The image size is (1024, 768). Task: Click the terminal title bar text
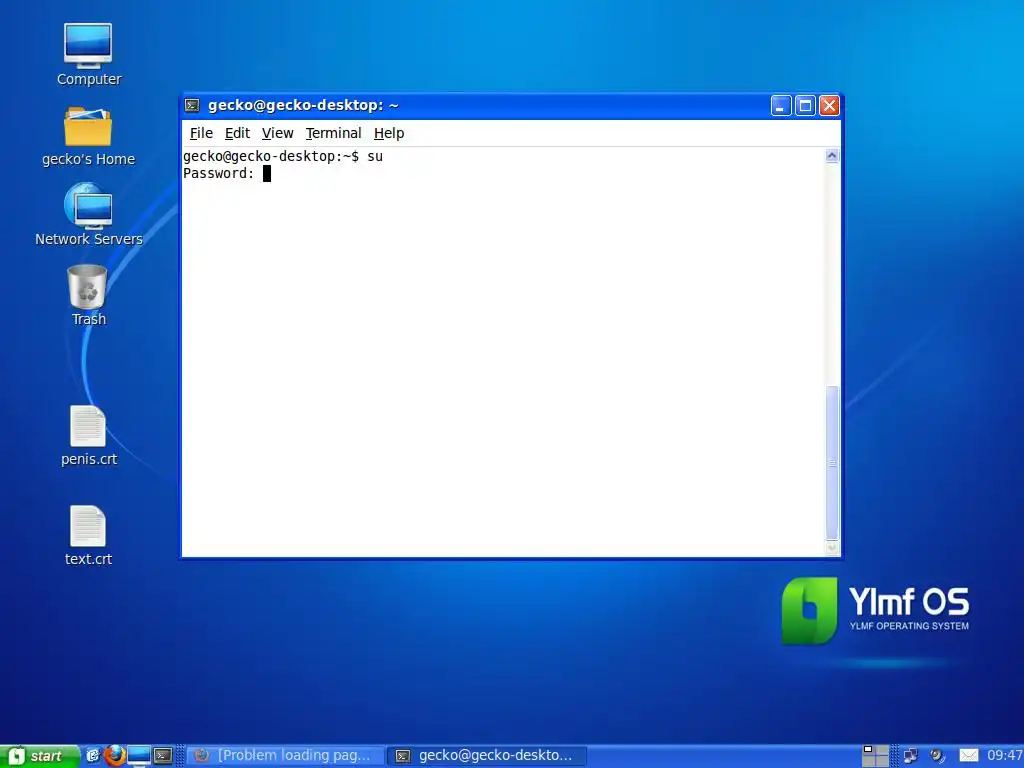point(303,105)
